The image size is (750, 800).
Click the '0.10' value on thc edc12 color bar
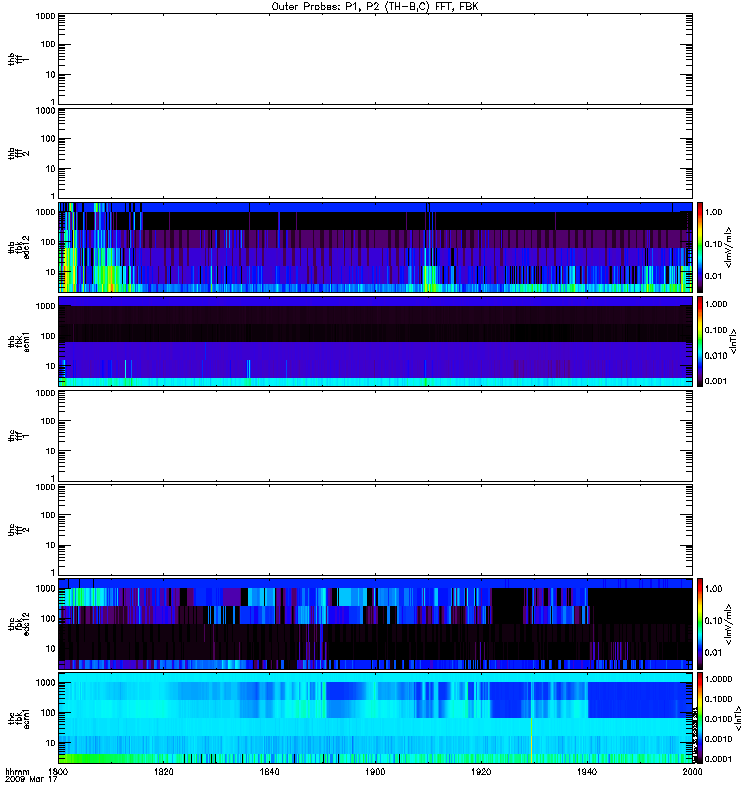coord(713,620)
